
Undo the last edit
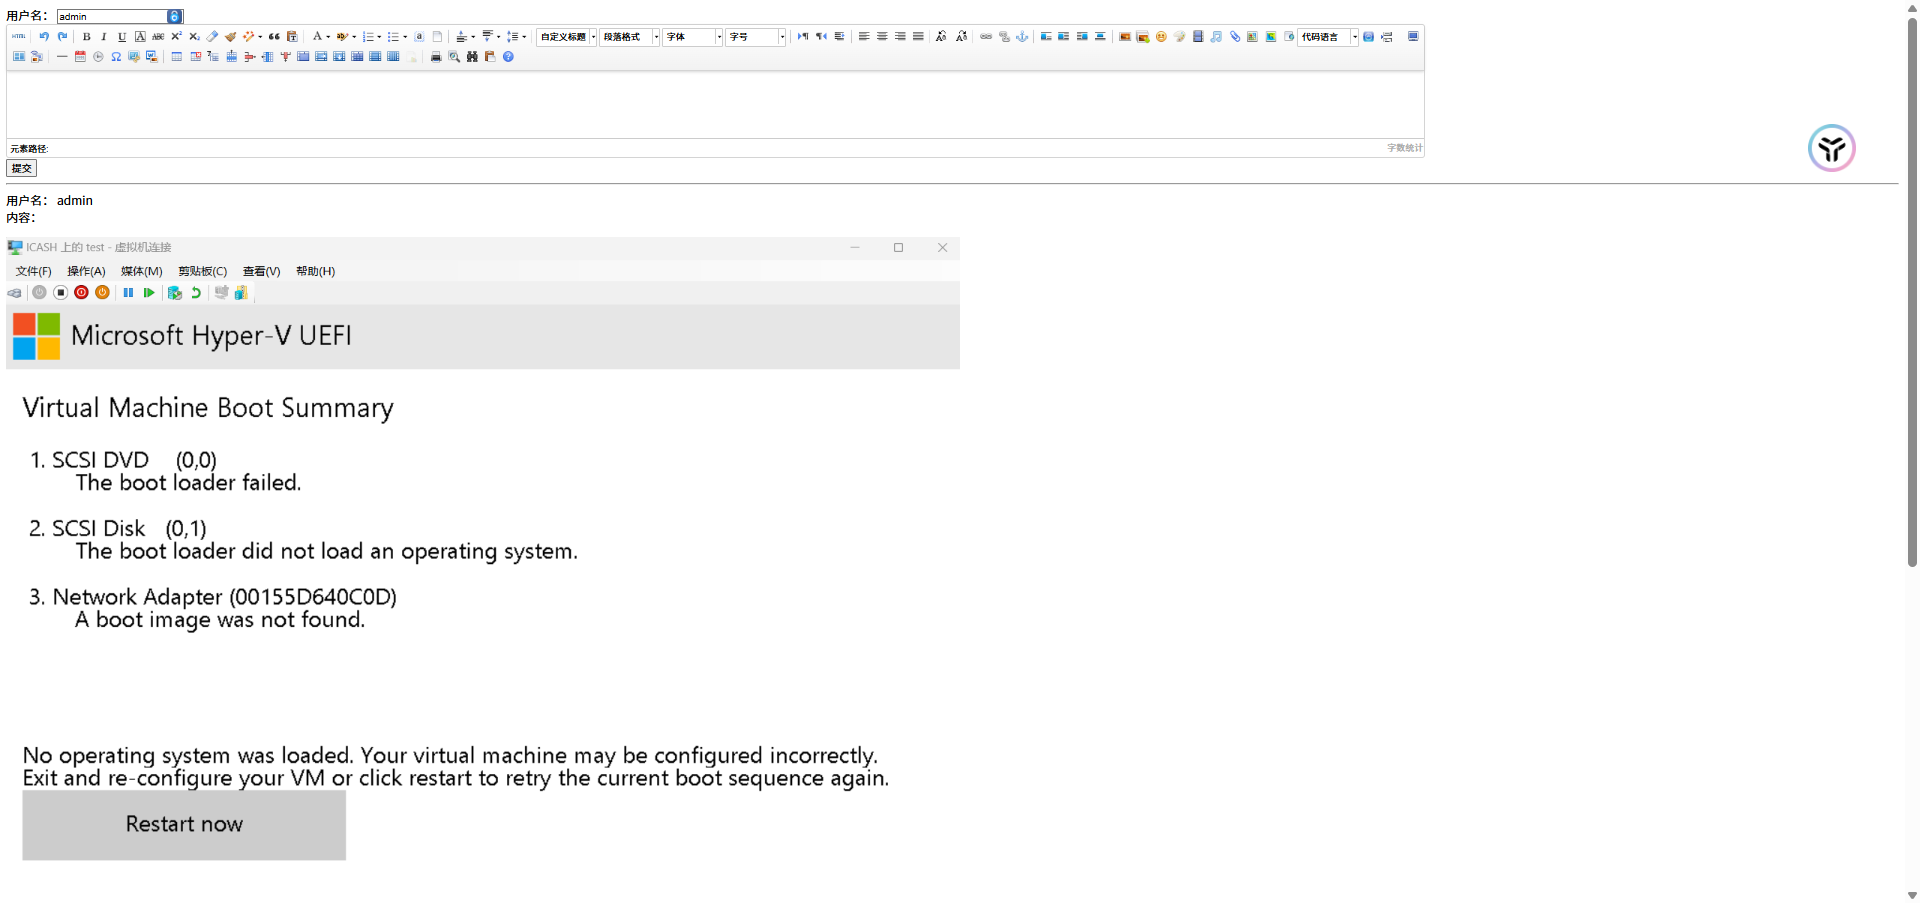coord(44,36)
